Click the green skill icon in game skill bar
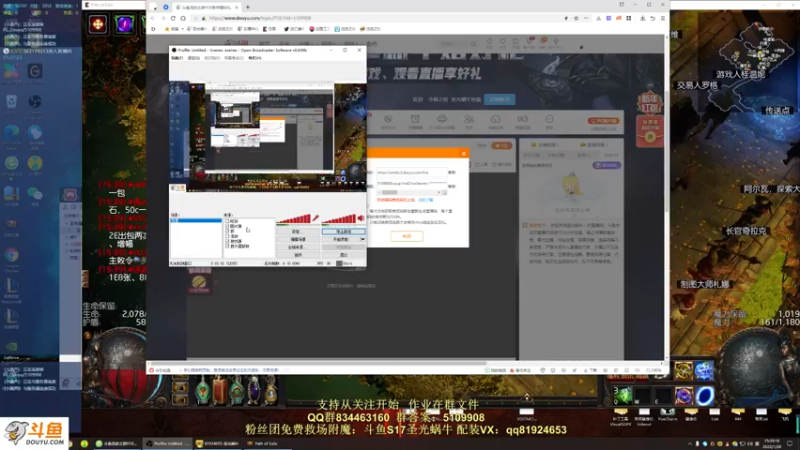Image resolution: width=800 pixels, height=450 pixels. pos(622,395)
